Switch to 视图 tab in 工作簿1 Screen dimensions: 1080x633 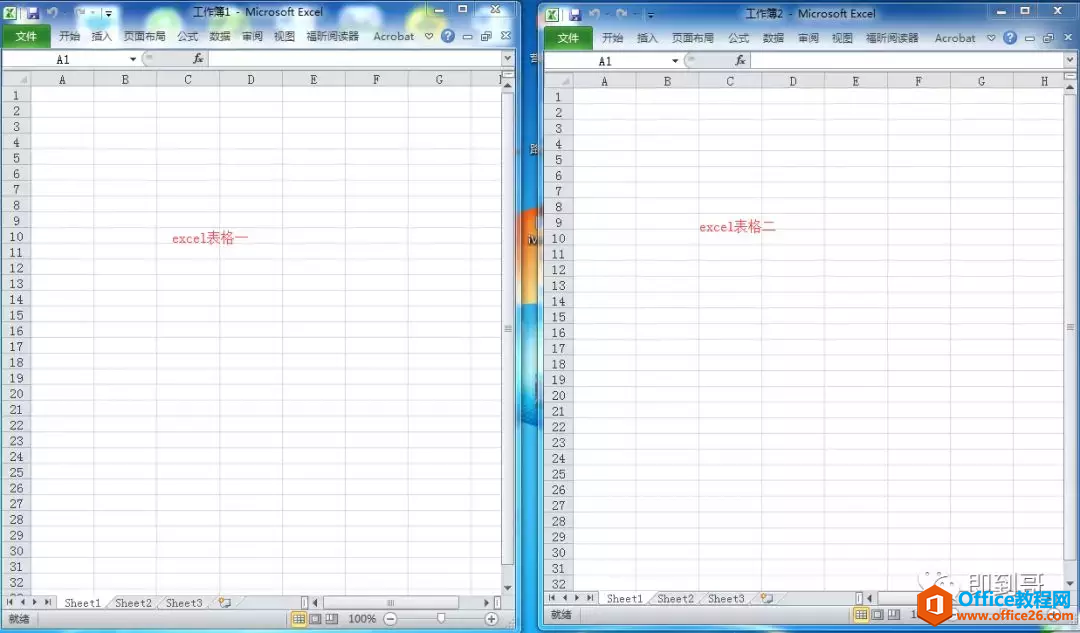tap(284, 36)
